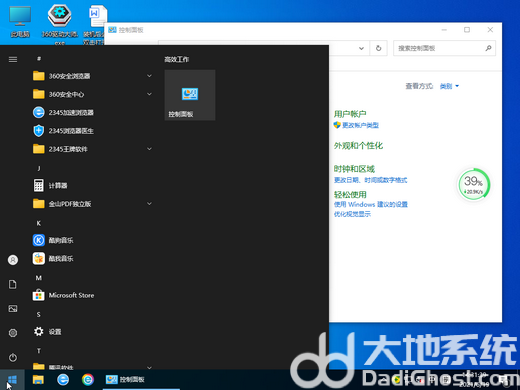520x390 pixels.
Task: Click the K letter header in app list
Action: 39,223
